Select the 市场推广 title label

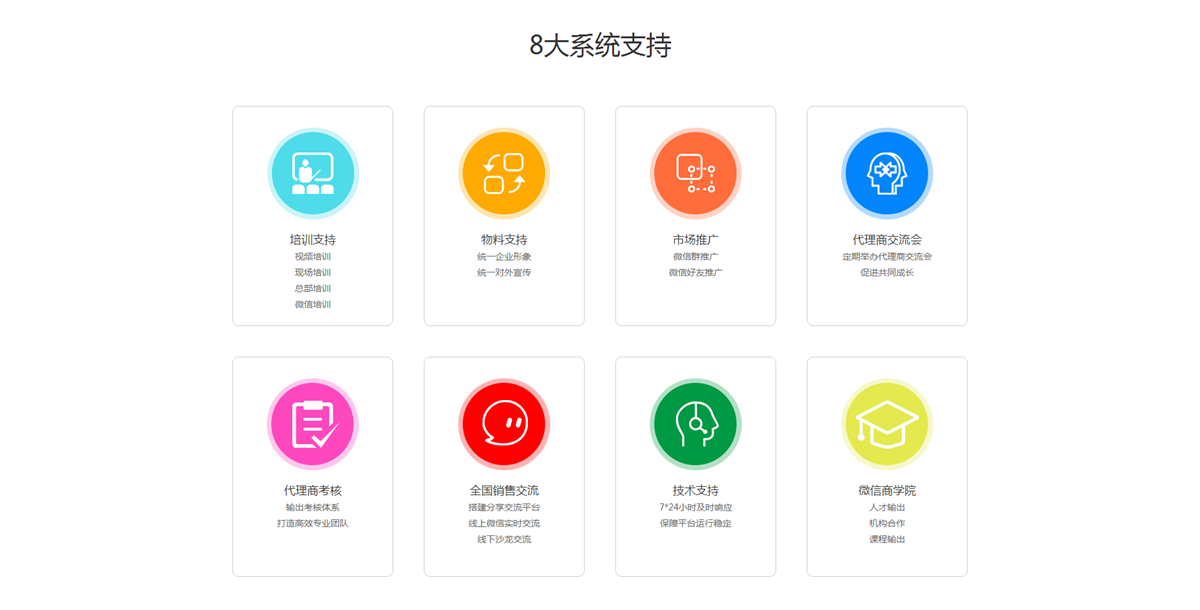tap(695, 240)
